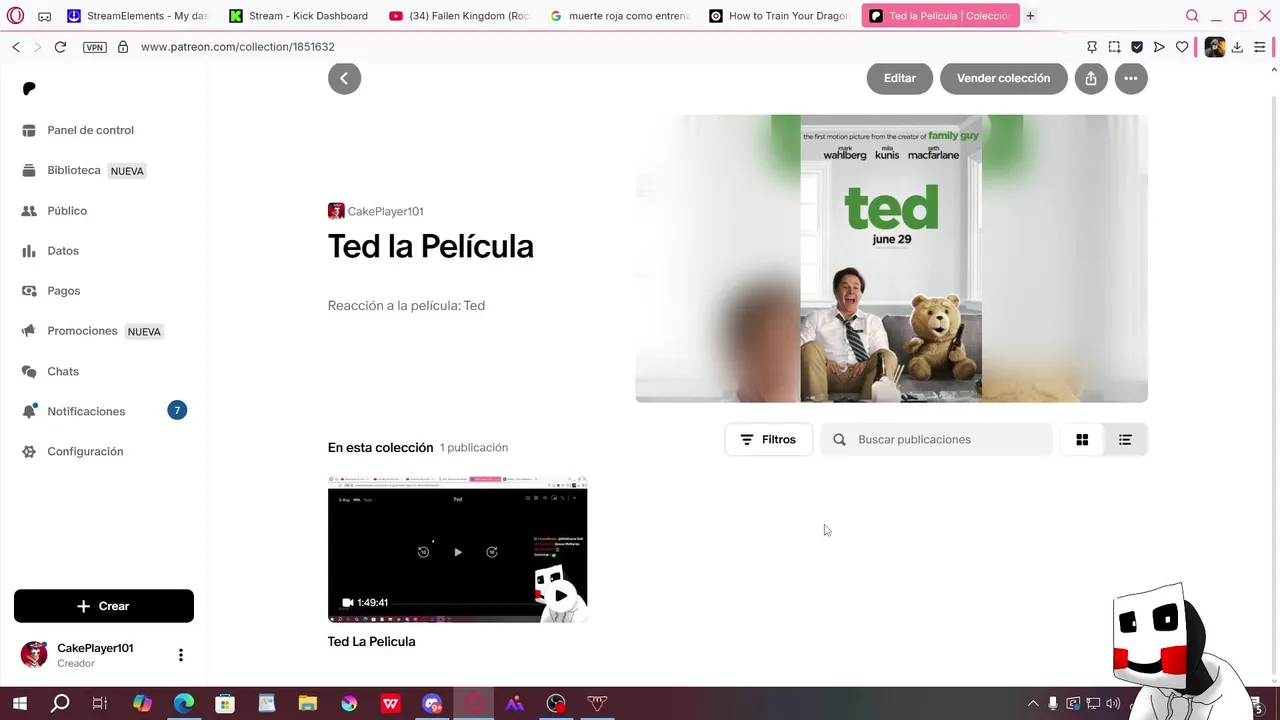Open a new browser tab
Image resolution: width=1280 pixels, height=720 pixels.
[1030, 16]
